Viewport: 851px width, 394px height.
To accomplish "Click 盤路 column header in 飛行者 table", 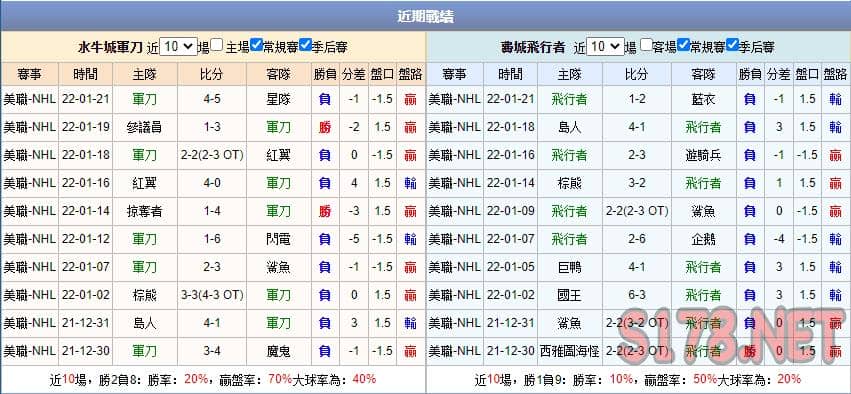I will pyautogui.click(x=835, y=74).
